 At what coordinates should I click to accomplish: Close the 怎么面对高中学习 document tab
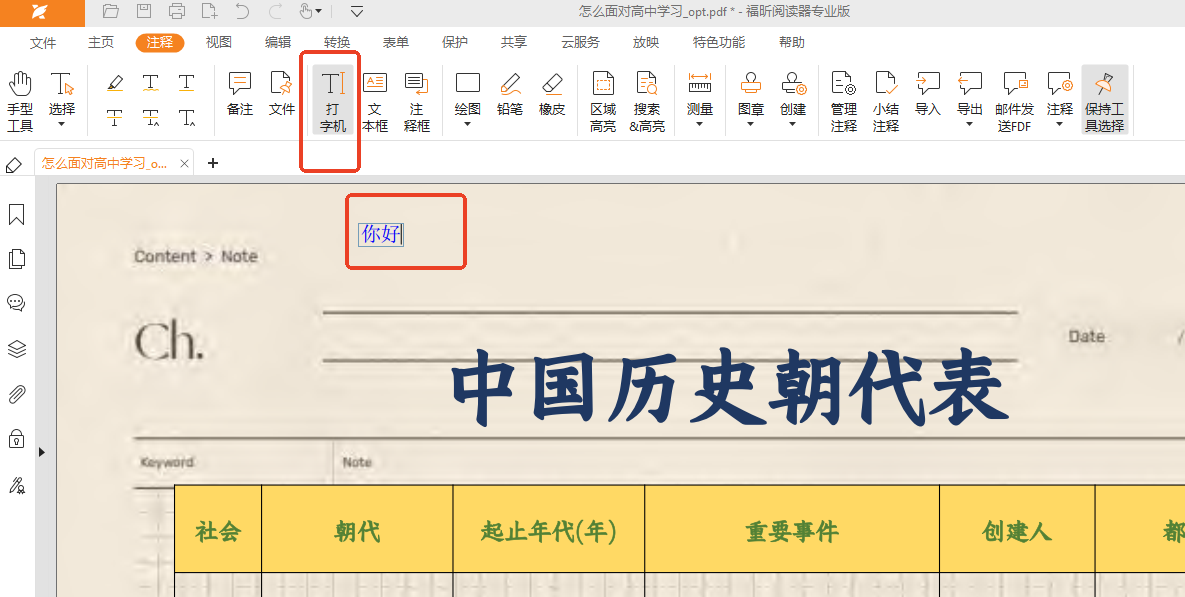(x=184, y=164)
